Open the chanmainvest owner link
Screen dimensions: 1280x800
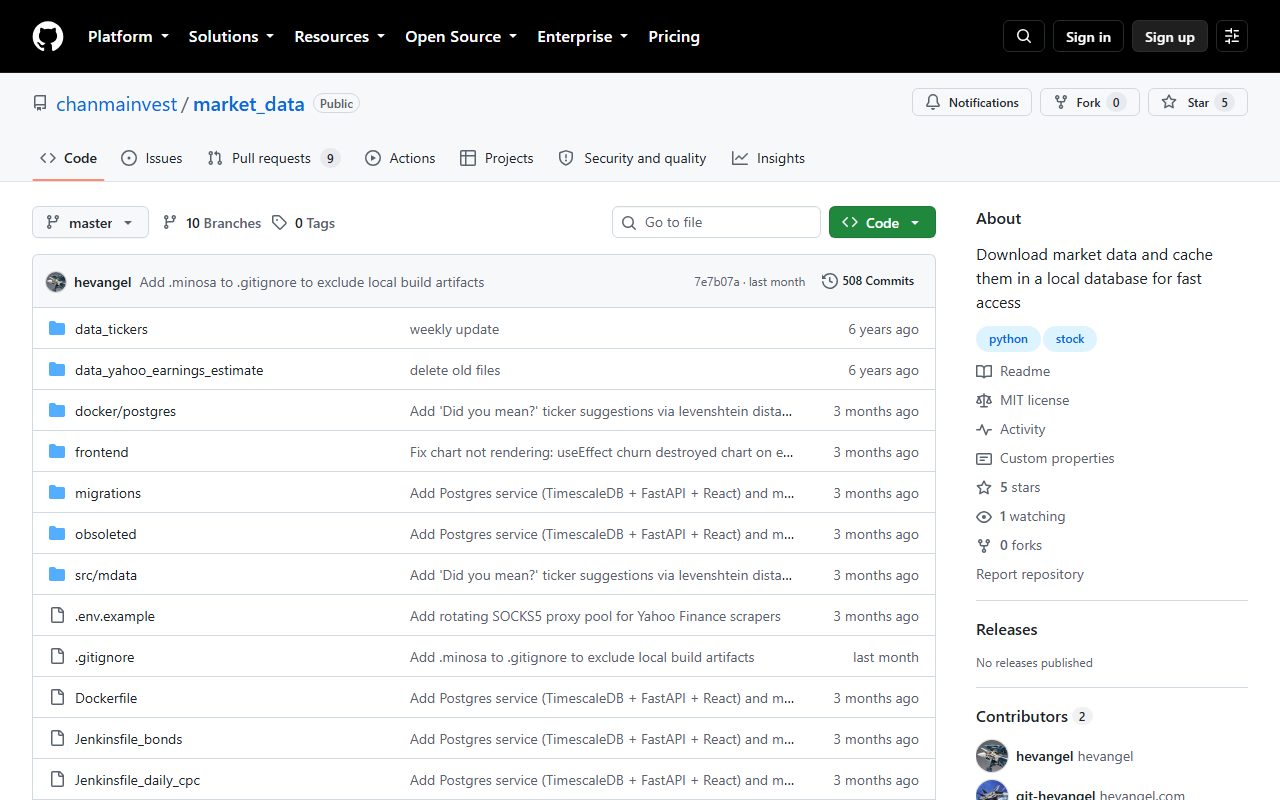[x=116, y=104]
